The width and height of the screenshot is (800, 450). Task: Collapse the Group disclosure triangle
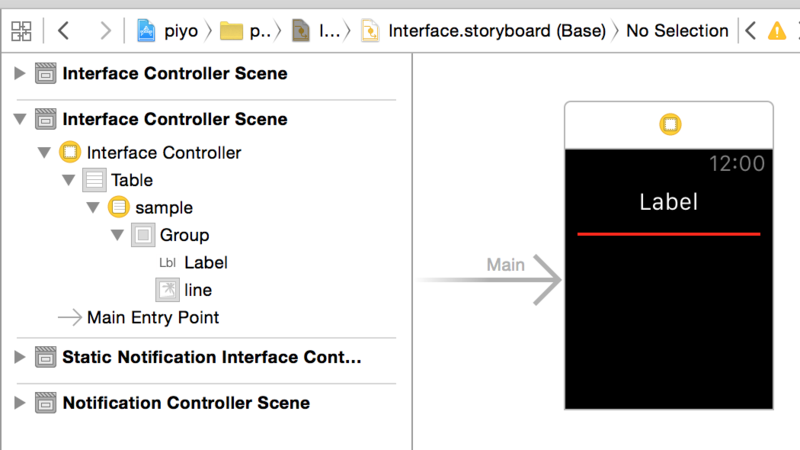[117, 235]
